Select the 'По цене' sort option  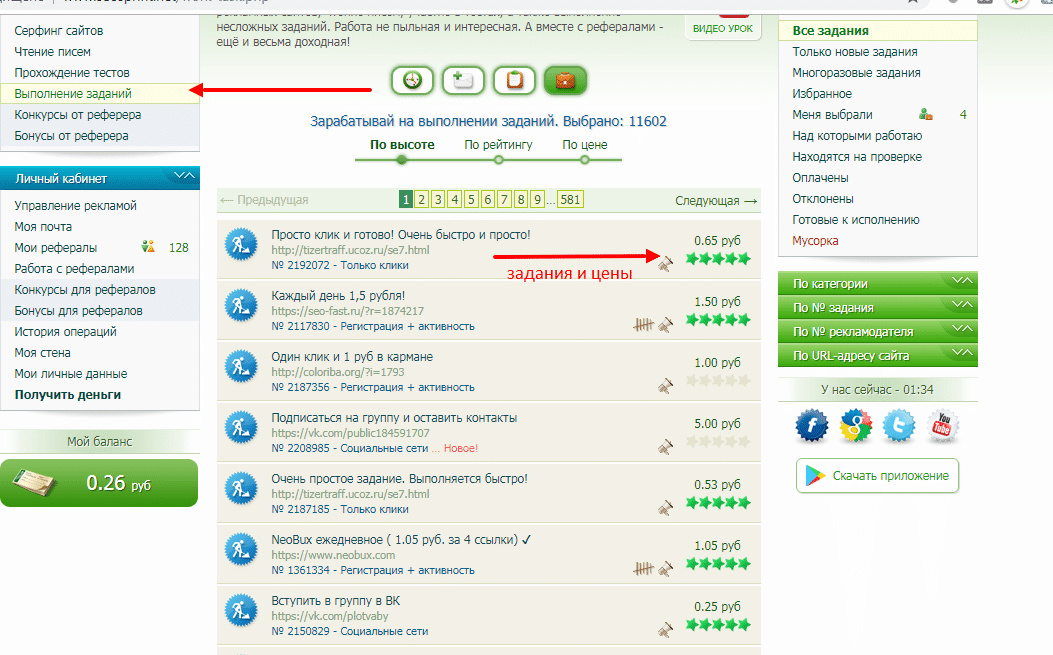point(584,145)
